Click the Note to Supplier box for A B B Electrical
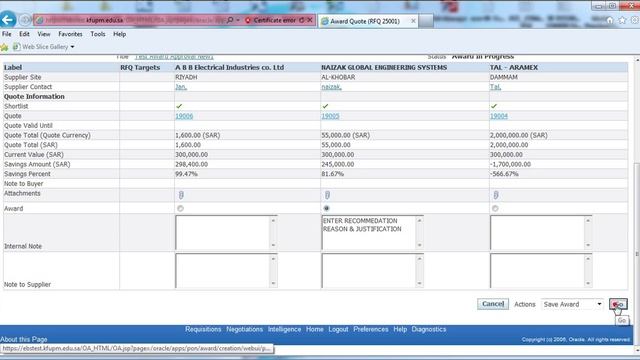The height and width of the screenshot is (360, 640). [x=226, y=271]
